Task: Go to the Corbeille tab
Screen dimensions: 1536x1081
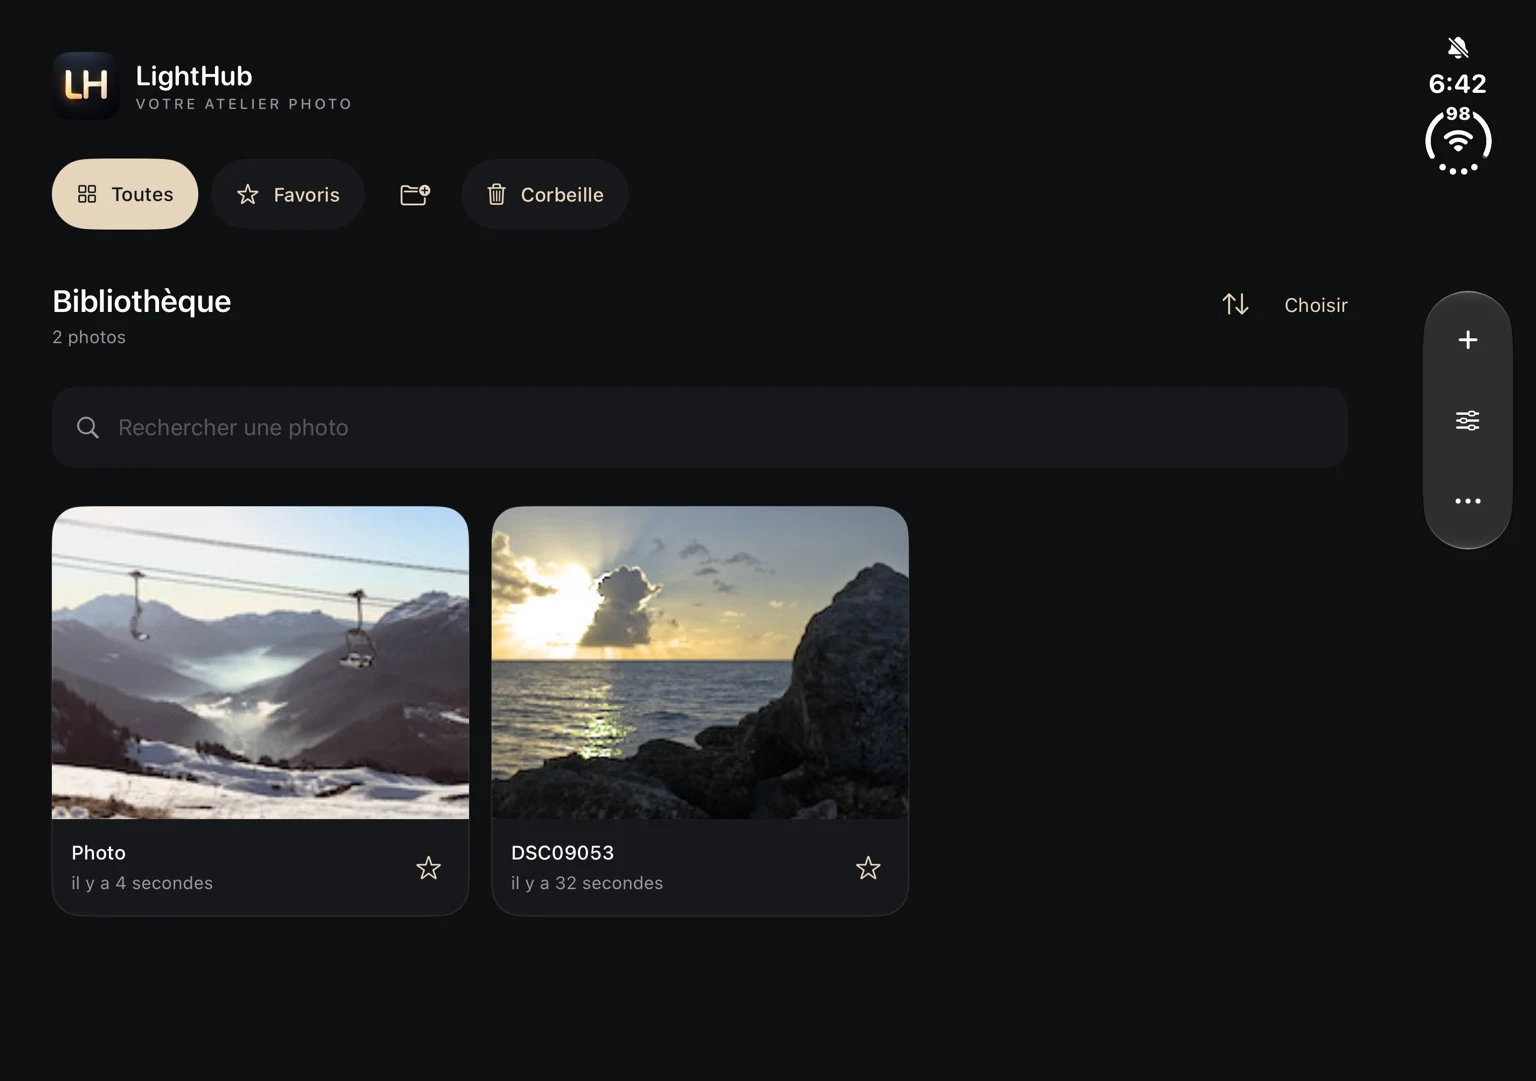Action: point(545,194)
